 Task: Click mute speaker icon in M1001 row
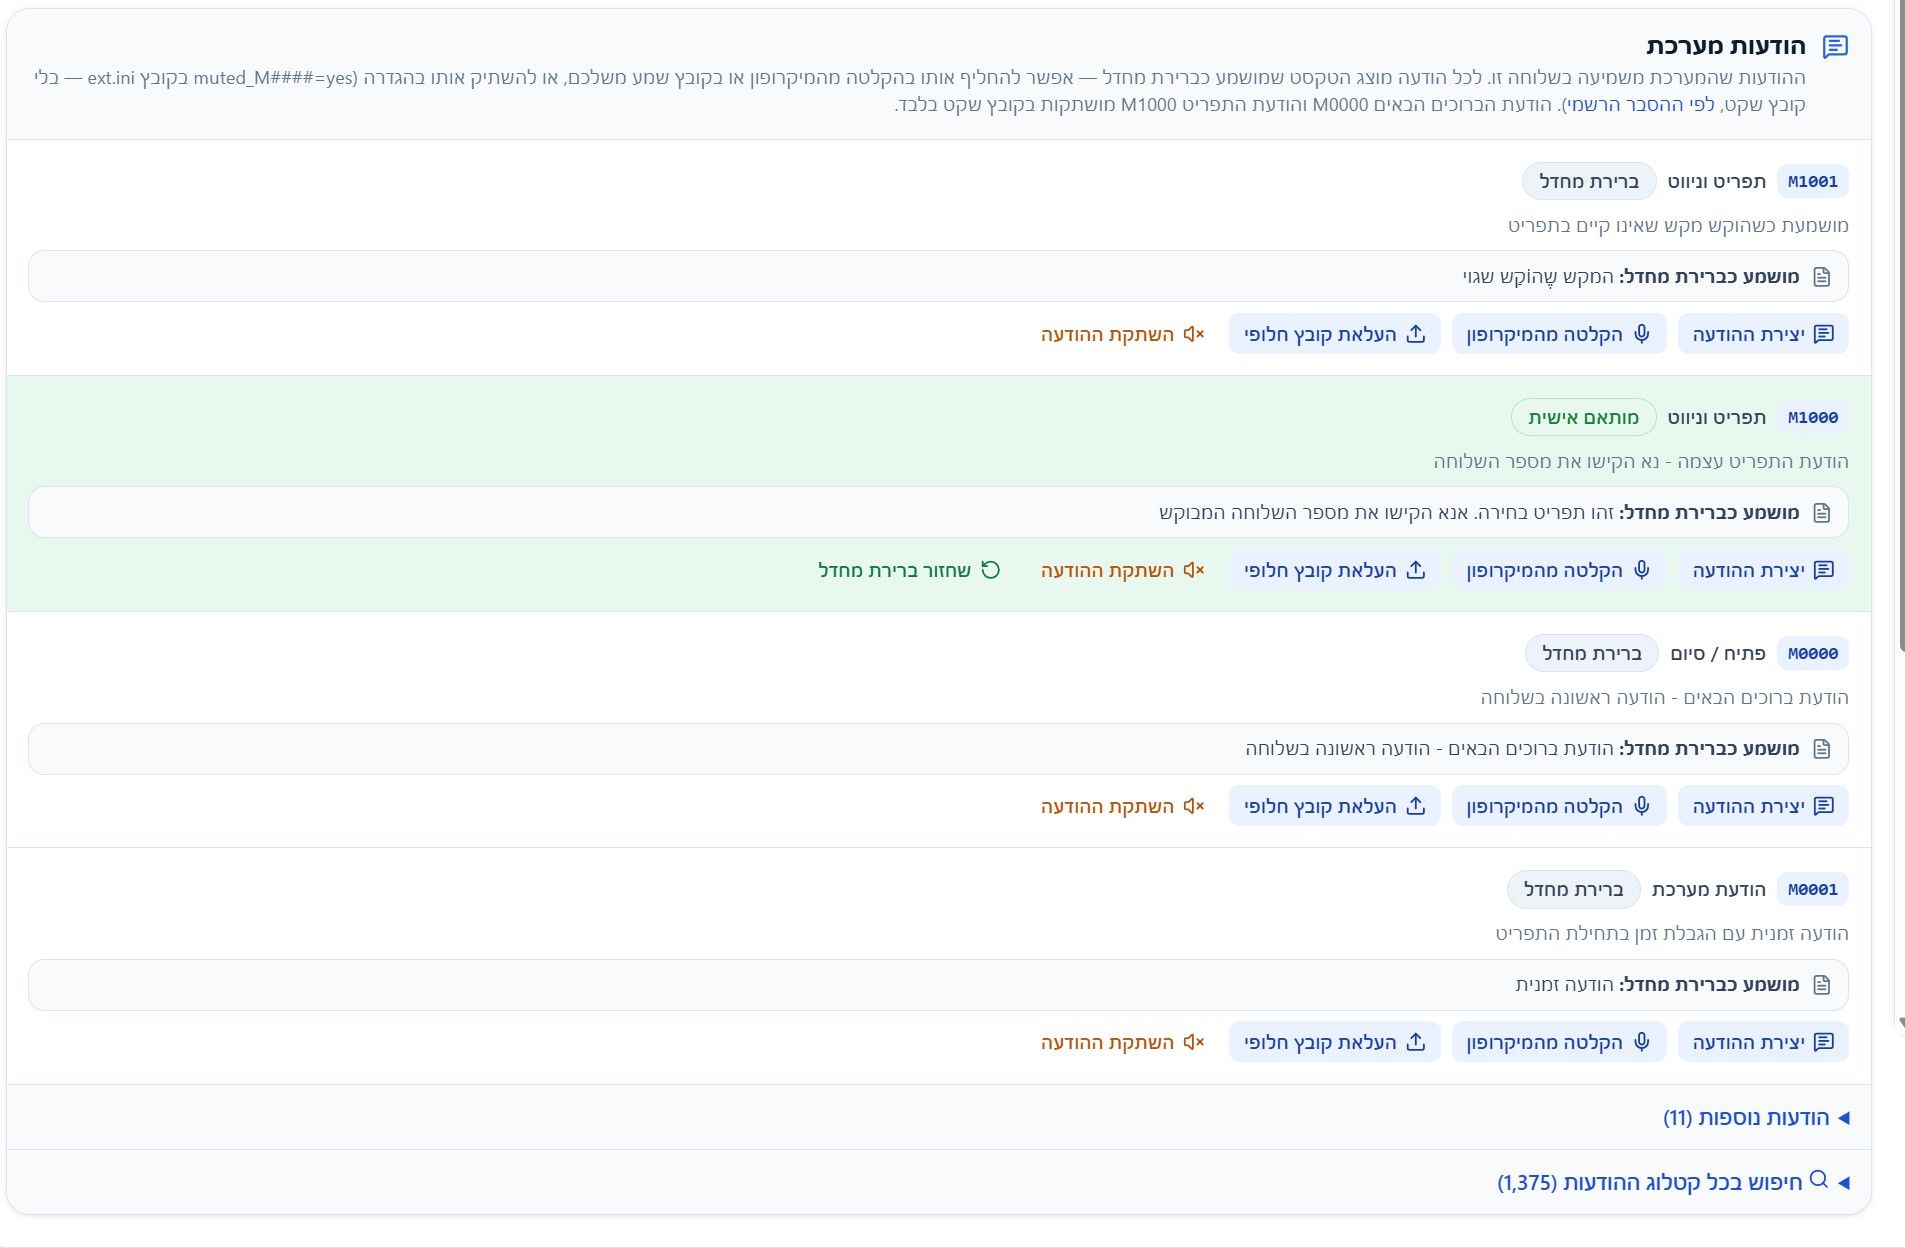(x=1194, y=334)
